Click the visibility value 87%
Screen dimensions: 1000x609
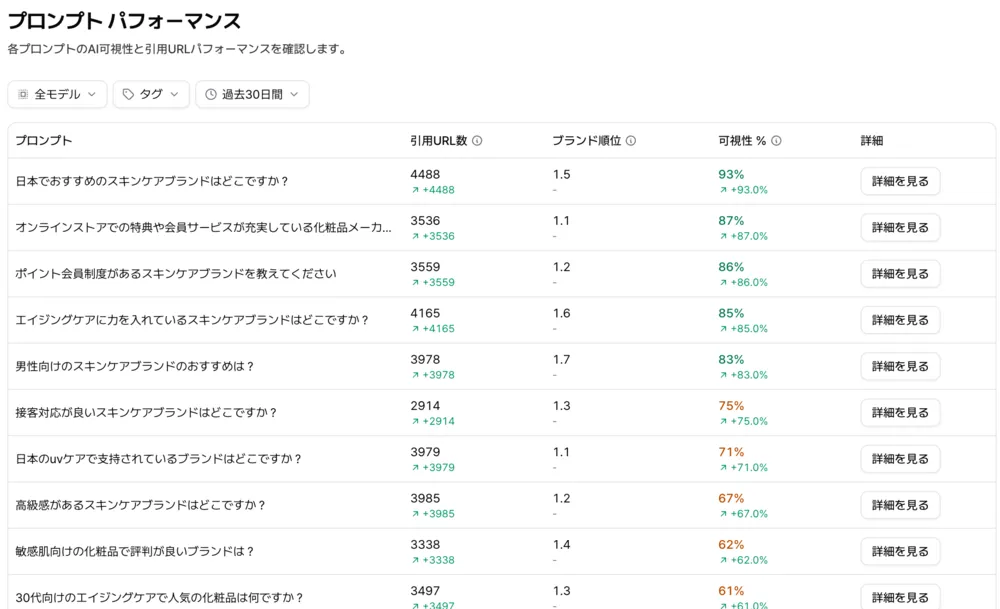(x=731, y=221)
